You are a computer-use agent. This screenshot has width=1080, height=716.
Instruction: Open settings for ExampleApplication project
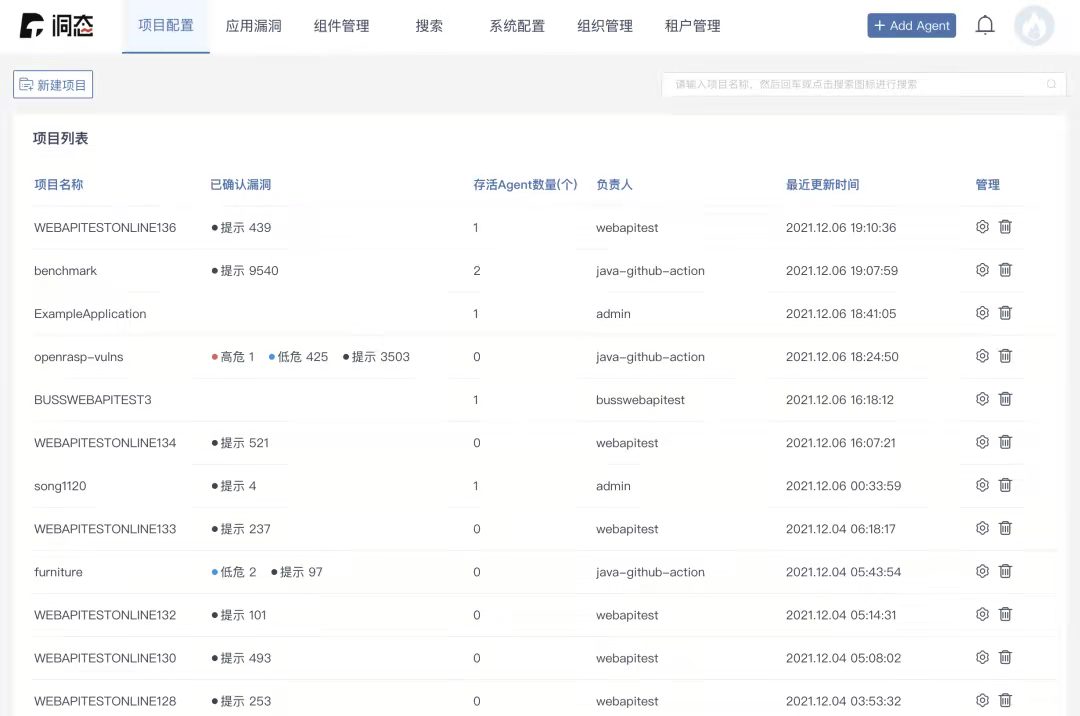tap(982, 313)
